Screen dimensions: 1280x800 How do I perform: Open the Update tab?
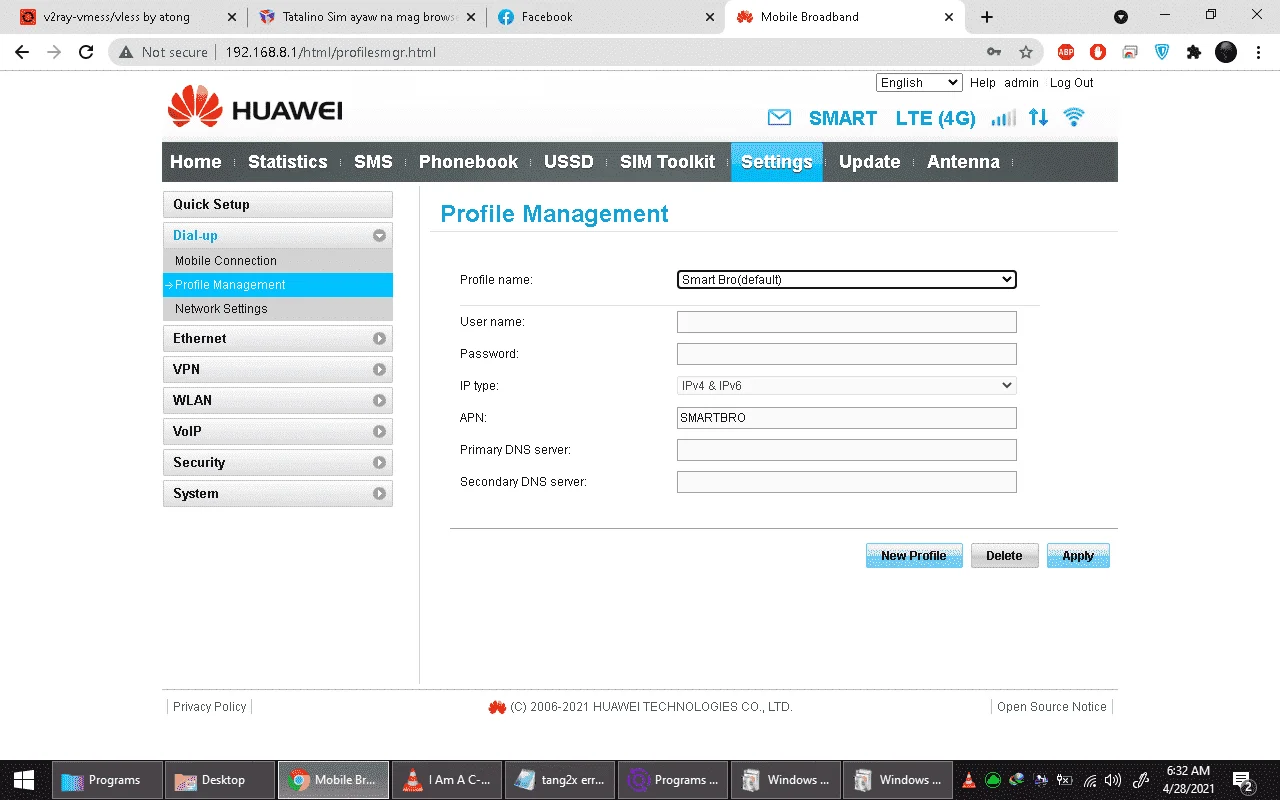(x=869, y=162)
